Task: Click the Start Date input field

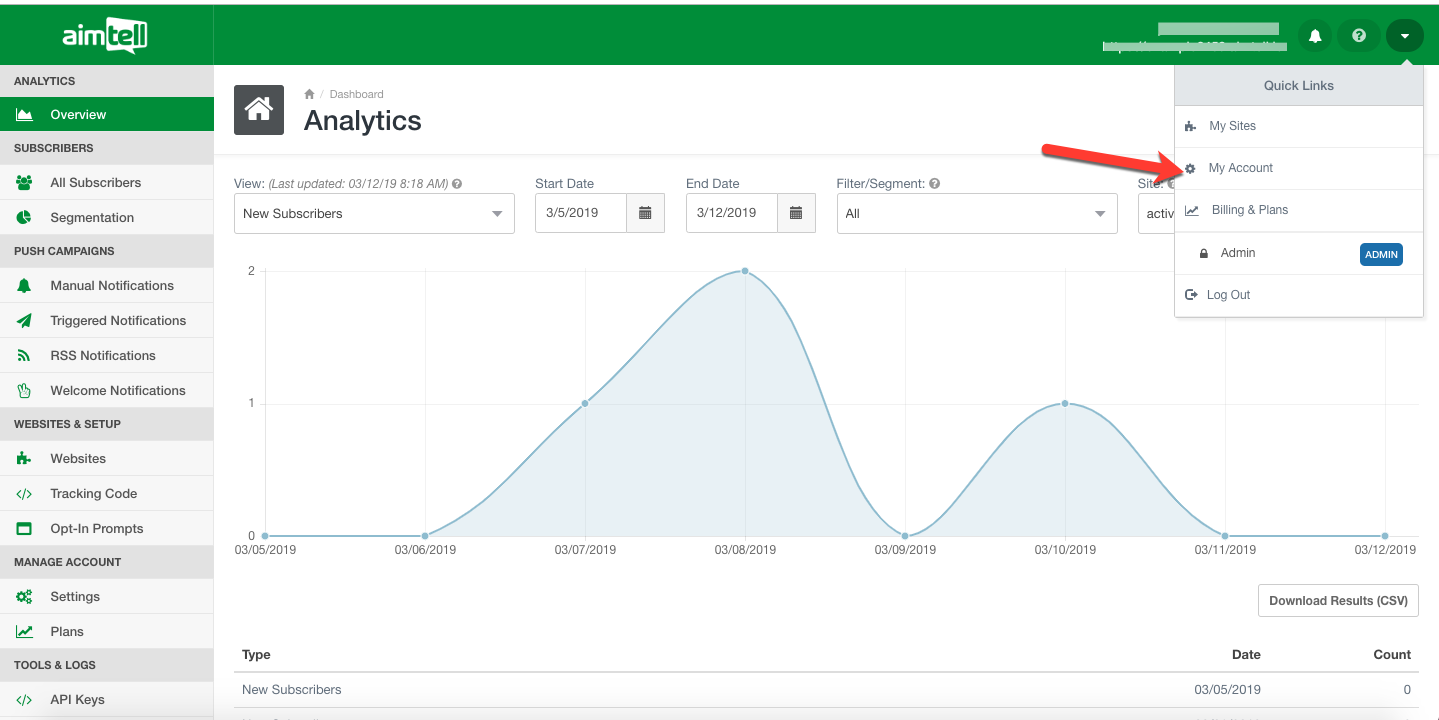Action: (581, 213)
